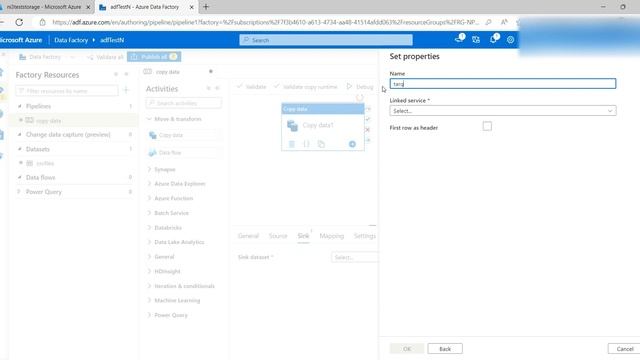The height and width of the screenshot is (360, 640).
Task: Collapse the Datasets tree node
Action: (19, 149)
